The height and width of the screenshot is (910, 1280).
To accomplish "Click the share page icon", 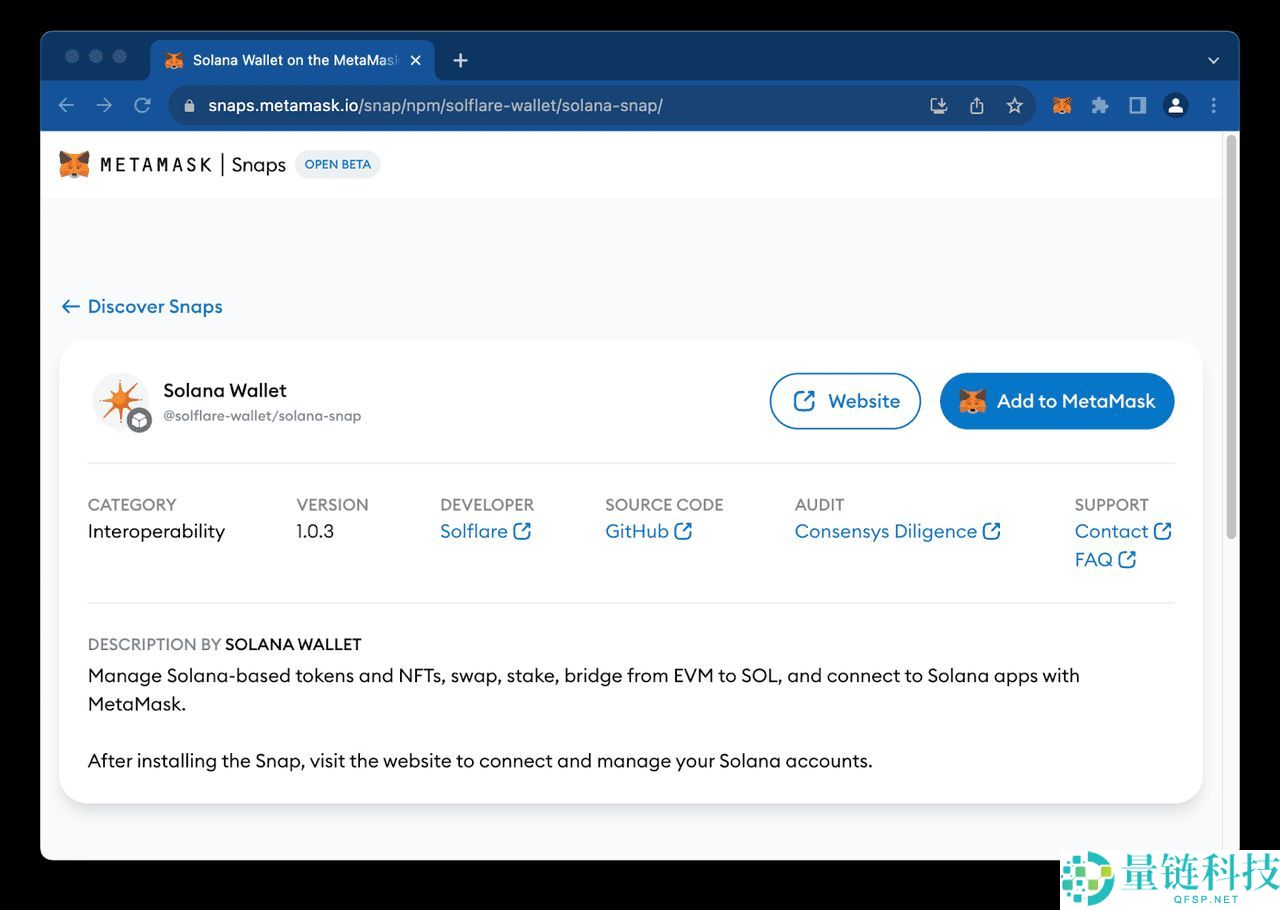I will tap(977, 105).
